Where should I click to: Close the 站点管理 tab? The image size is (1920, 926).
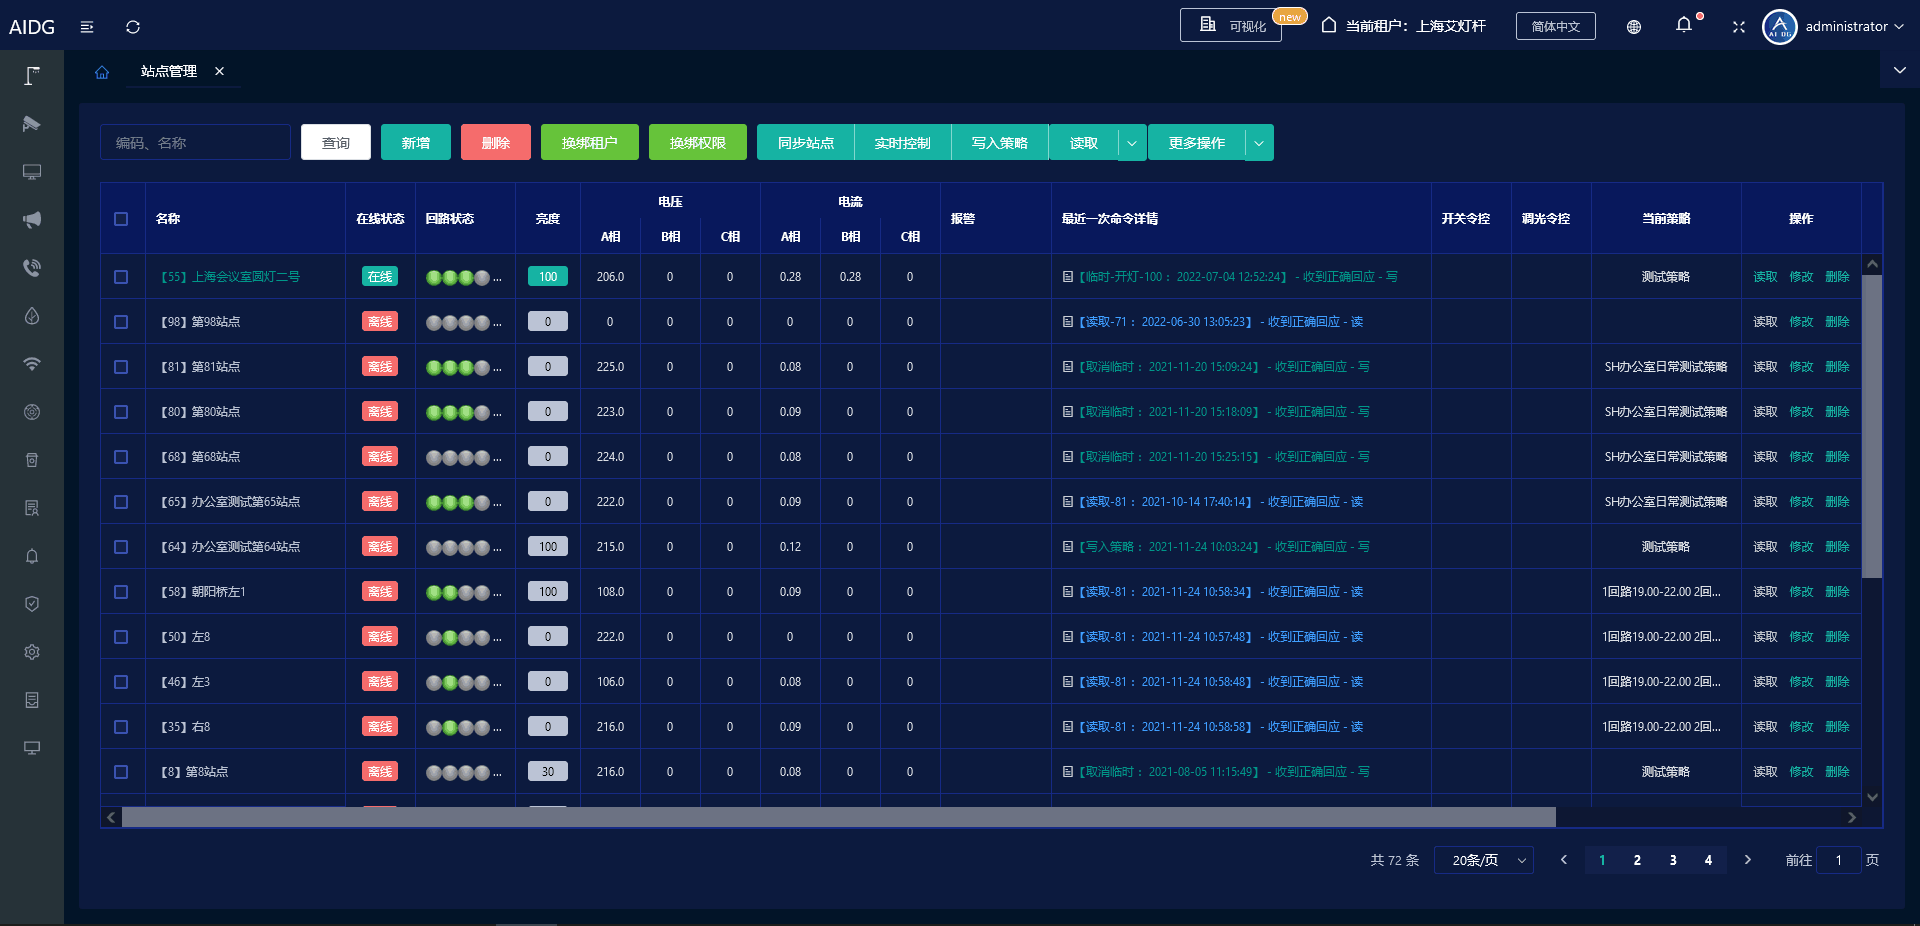pos(219,71)
